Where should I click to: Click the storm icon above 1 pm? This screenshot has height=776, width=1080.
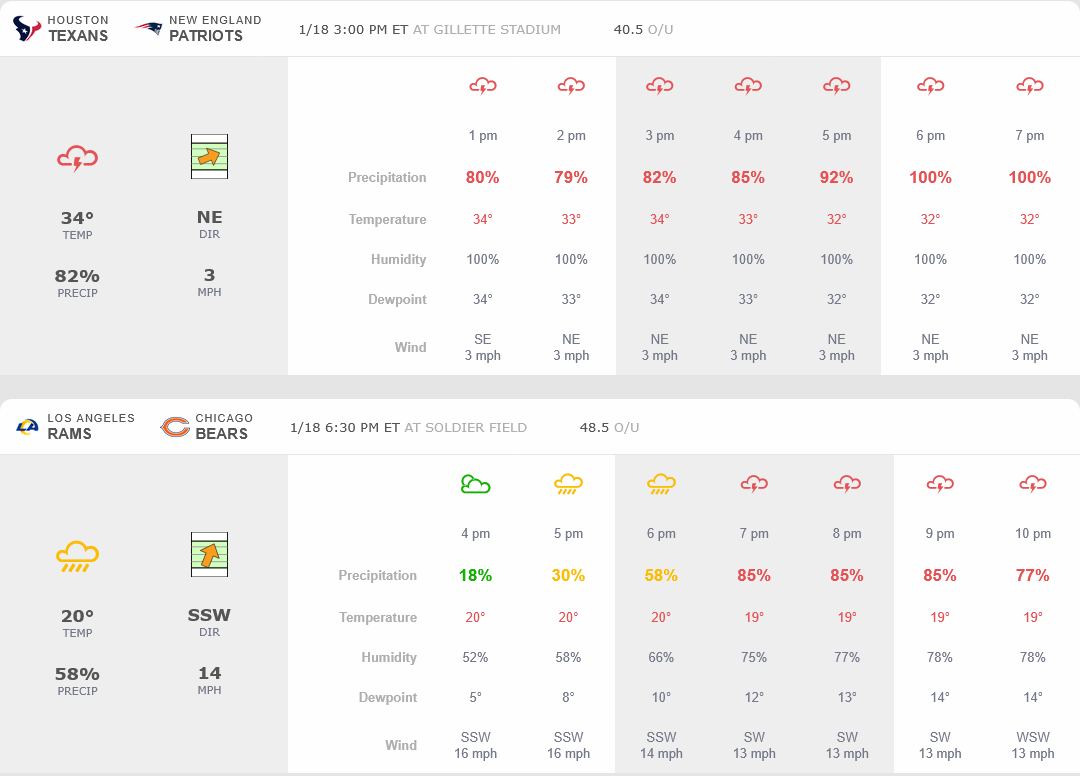pyautogui.click(x=483, y=87)
